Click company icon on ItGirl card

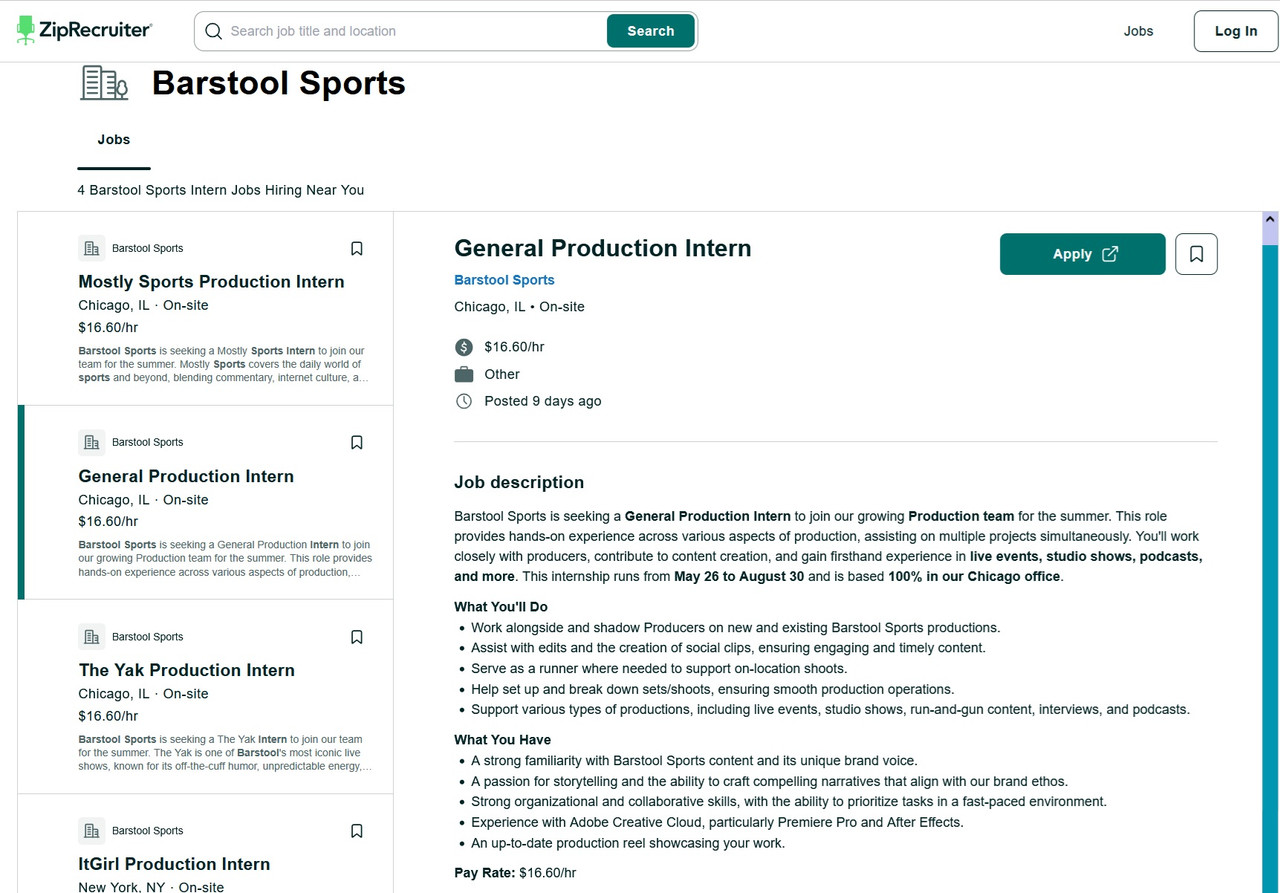(x=92, y=831)
